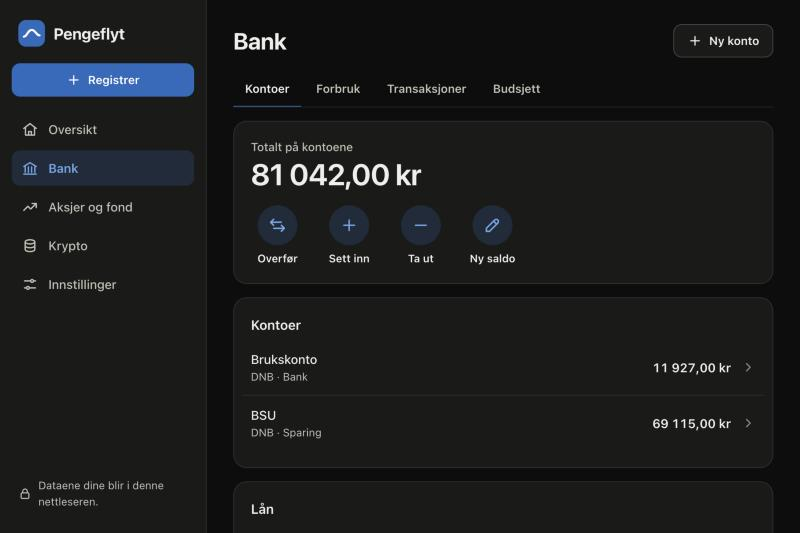
Task: Click the Registrer button
Action: tap(103, 80)
